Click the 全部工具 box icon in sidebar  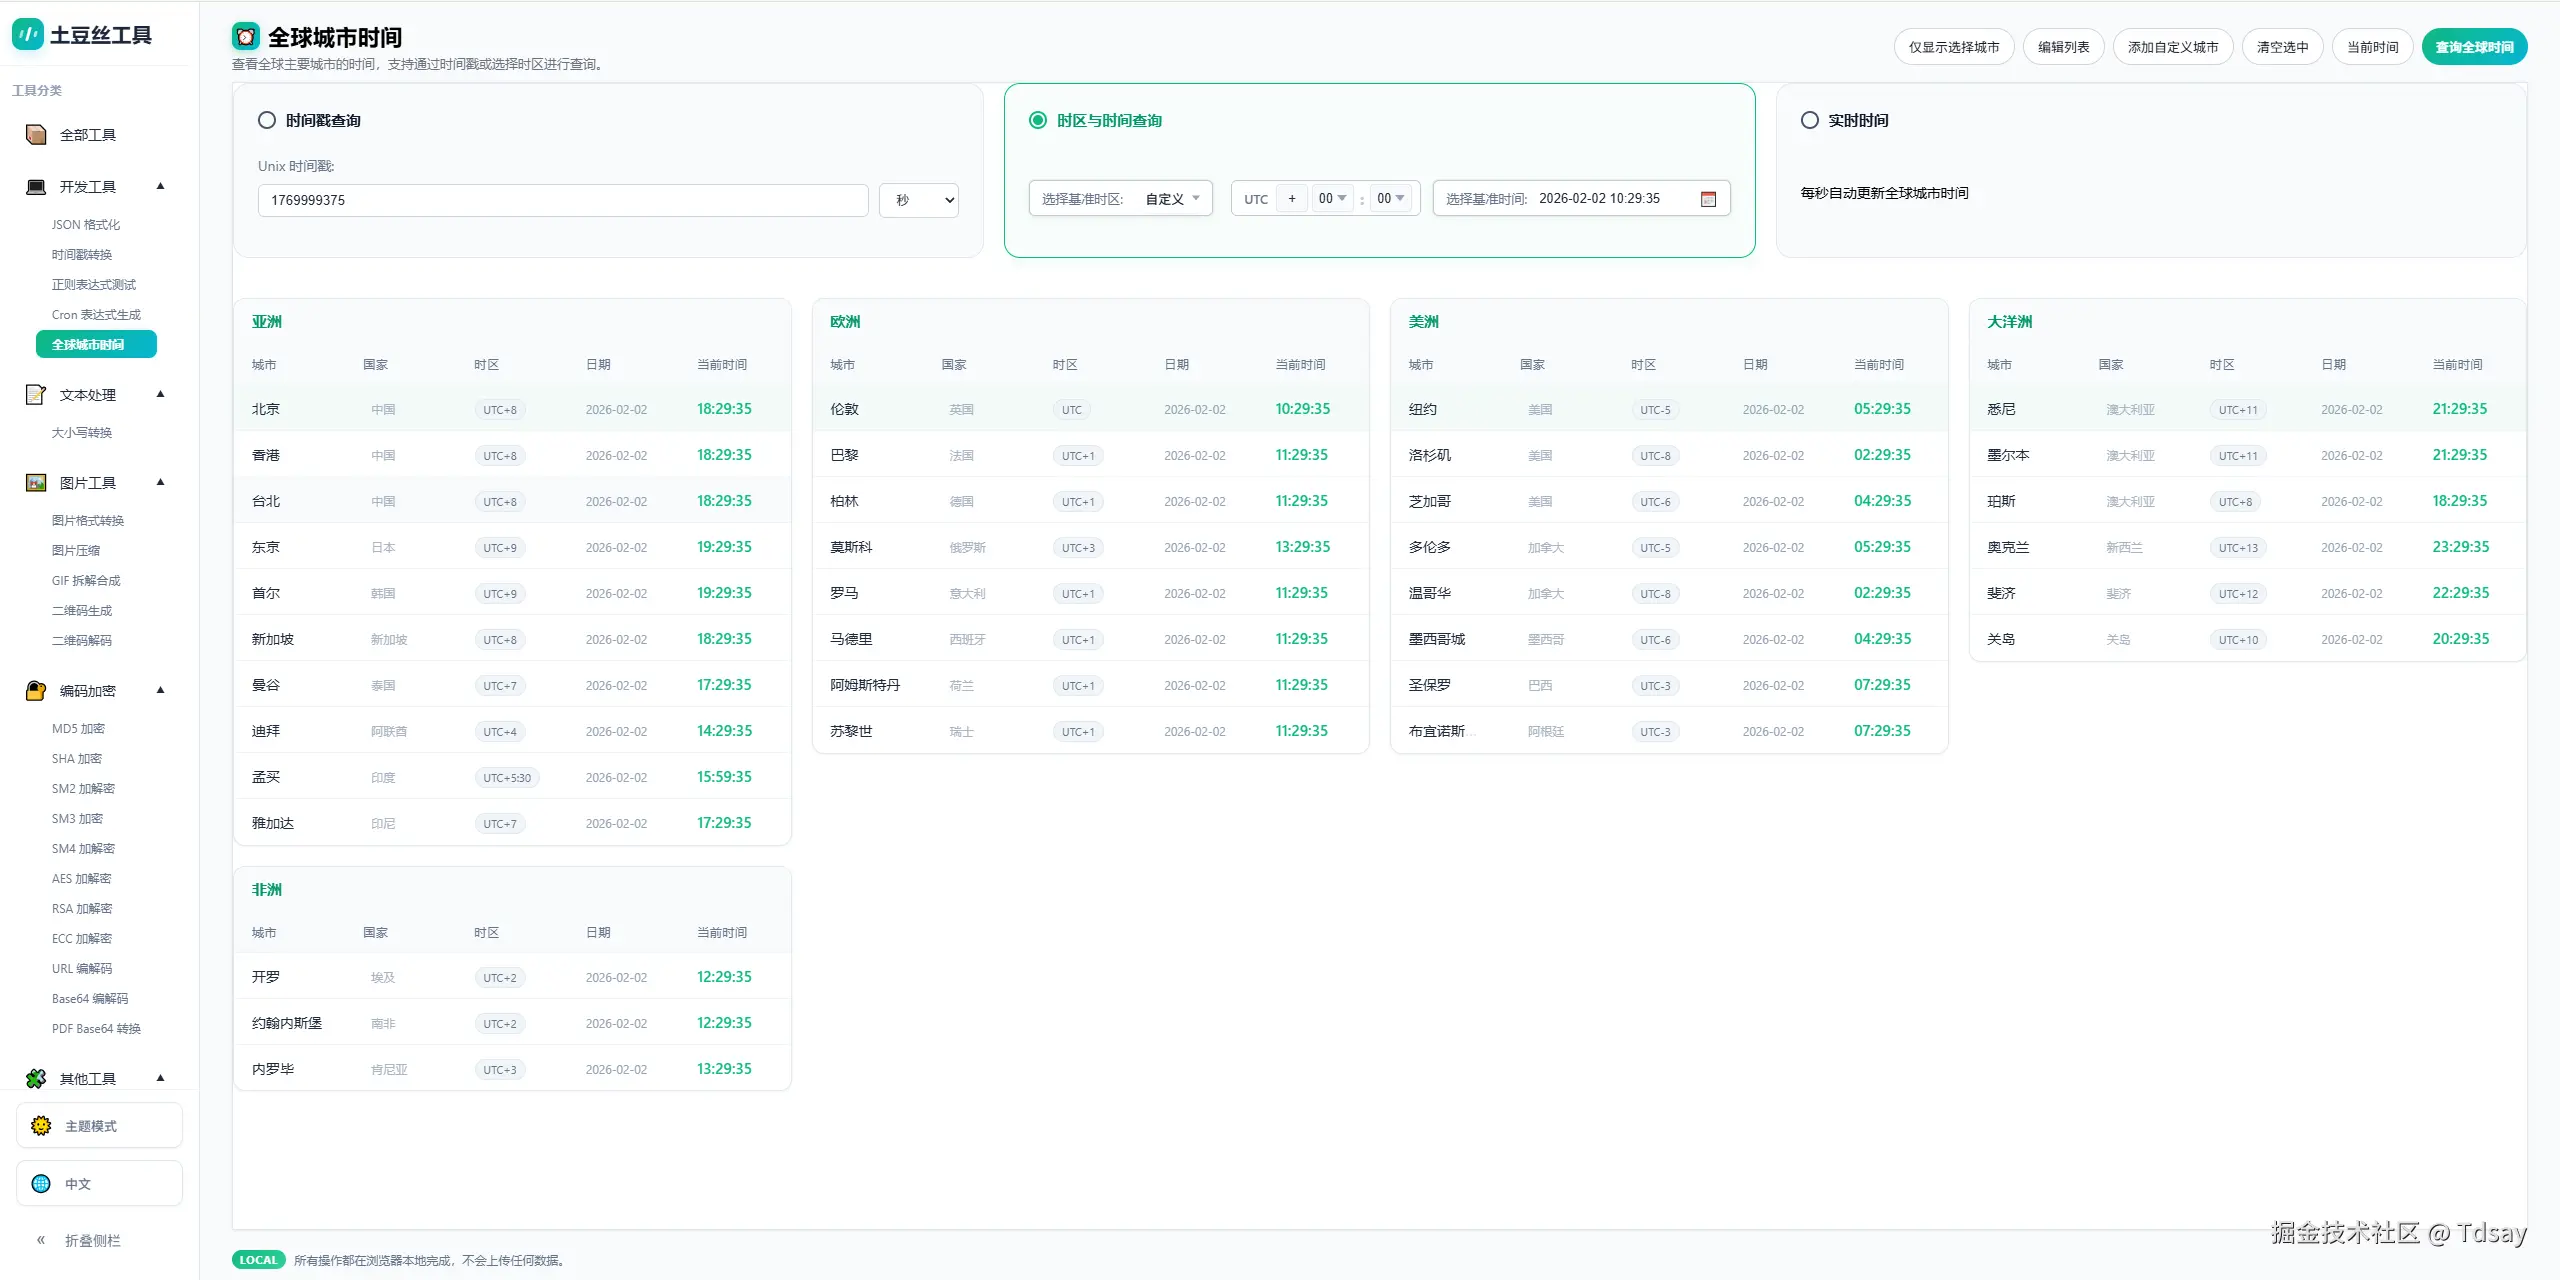coord(36,135)
